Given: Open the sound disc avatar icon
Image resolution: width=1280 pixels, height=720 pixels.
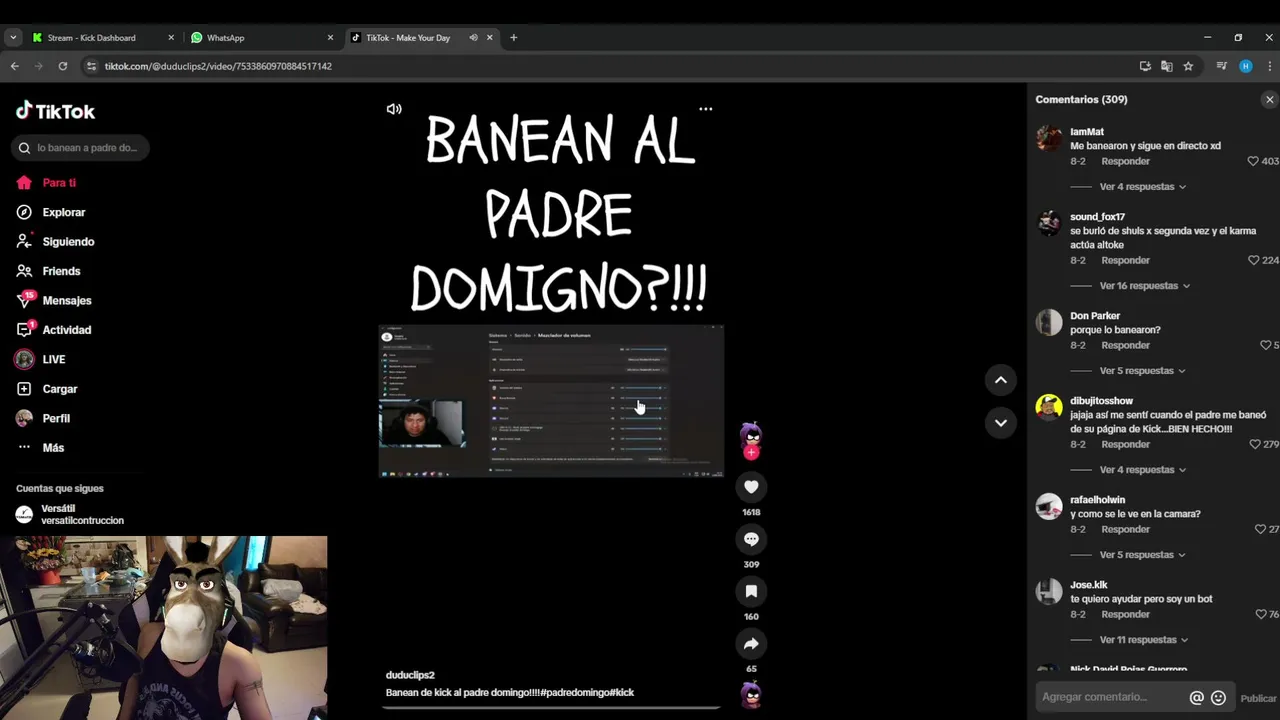Looking at the screenshot, I should 751,693.
